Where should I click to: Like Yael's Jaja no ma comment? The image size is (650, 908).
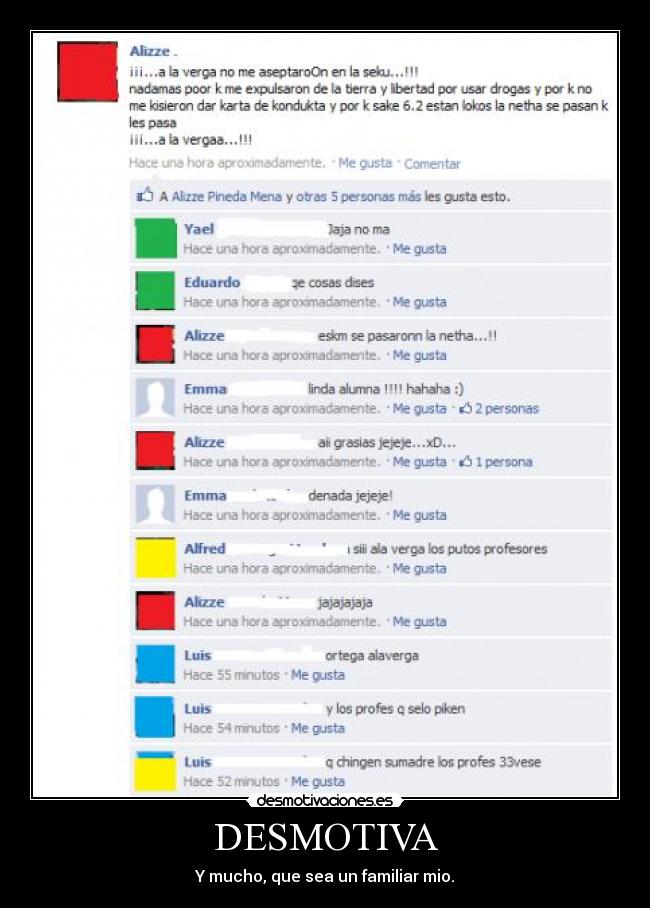[x=419, y=249]
